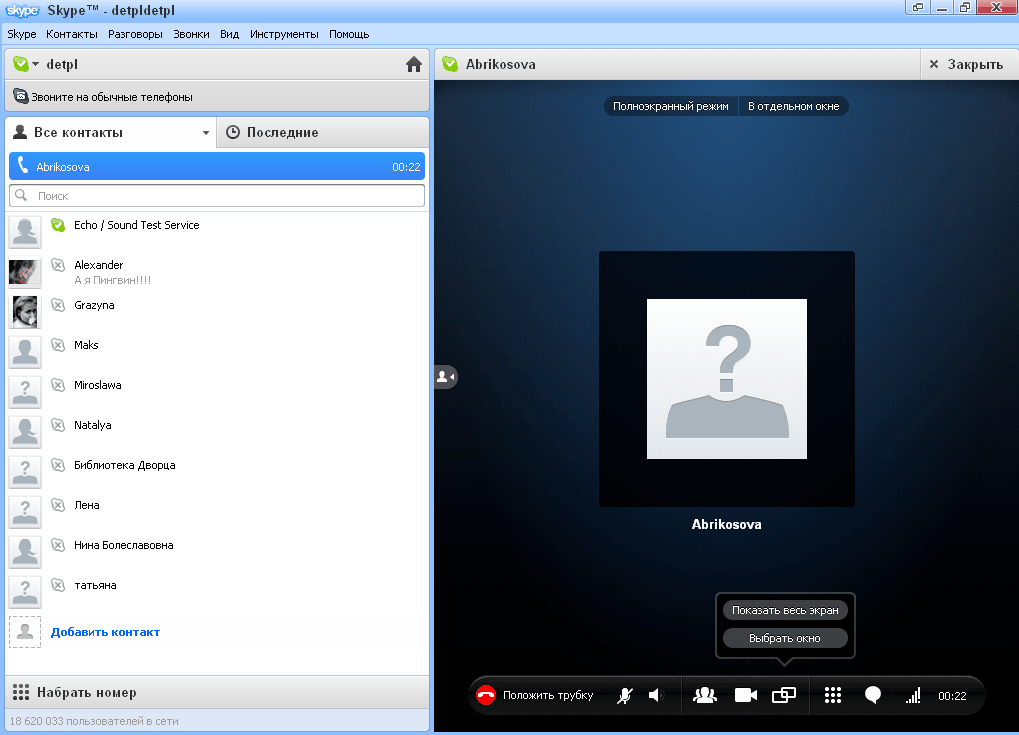Expand the Все контакты filter dropdown

click(x=206, y=133)
